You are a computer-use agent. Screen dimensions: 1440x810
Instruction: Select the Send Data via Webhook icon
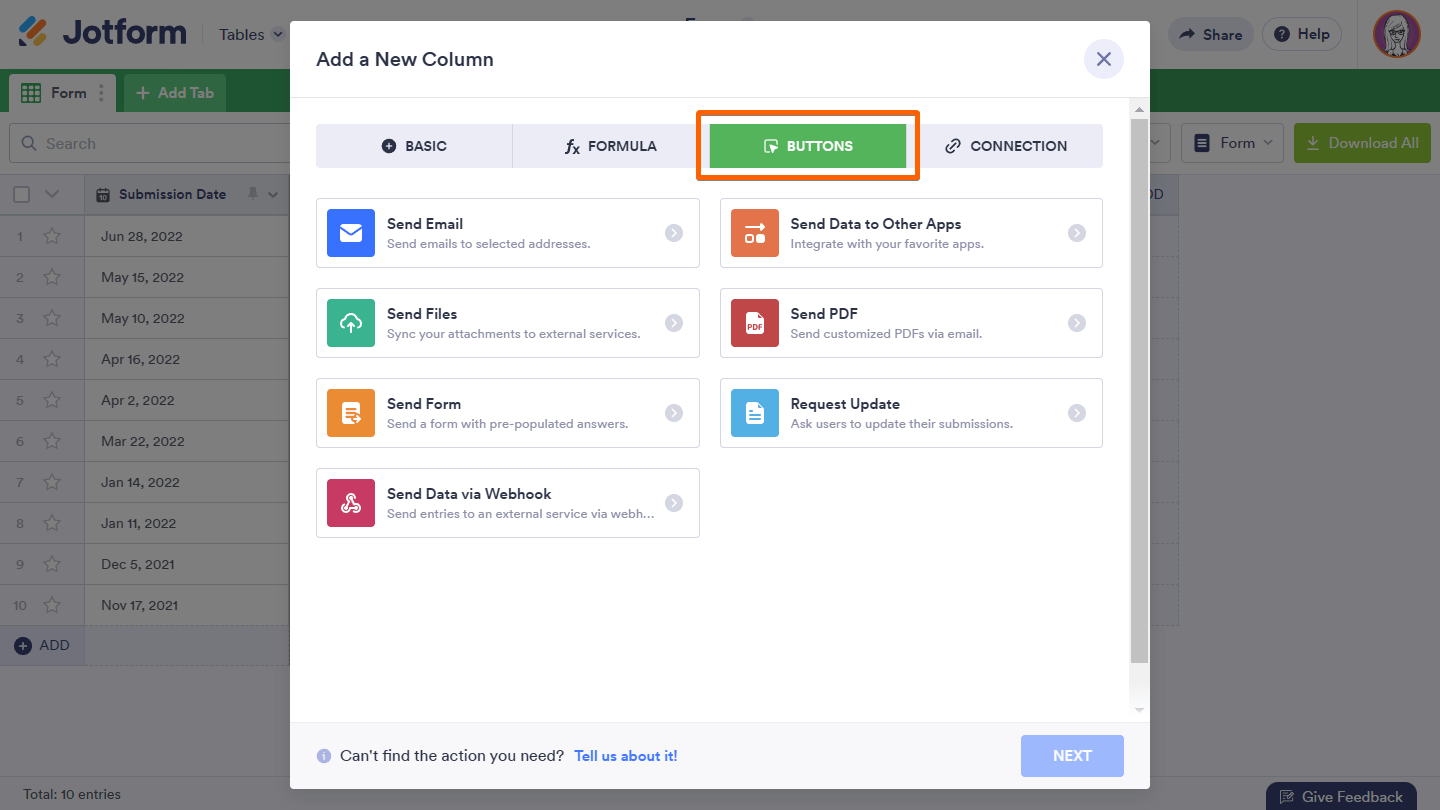pos(351,503)
